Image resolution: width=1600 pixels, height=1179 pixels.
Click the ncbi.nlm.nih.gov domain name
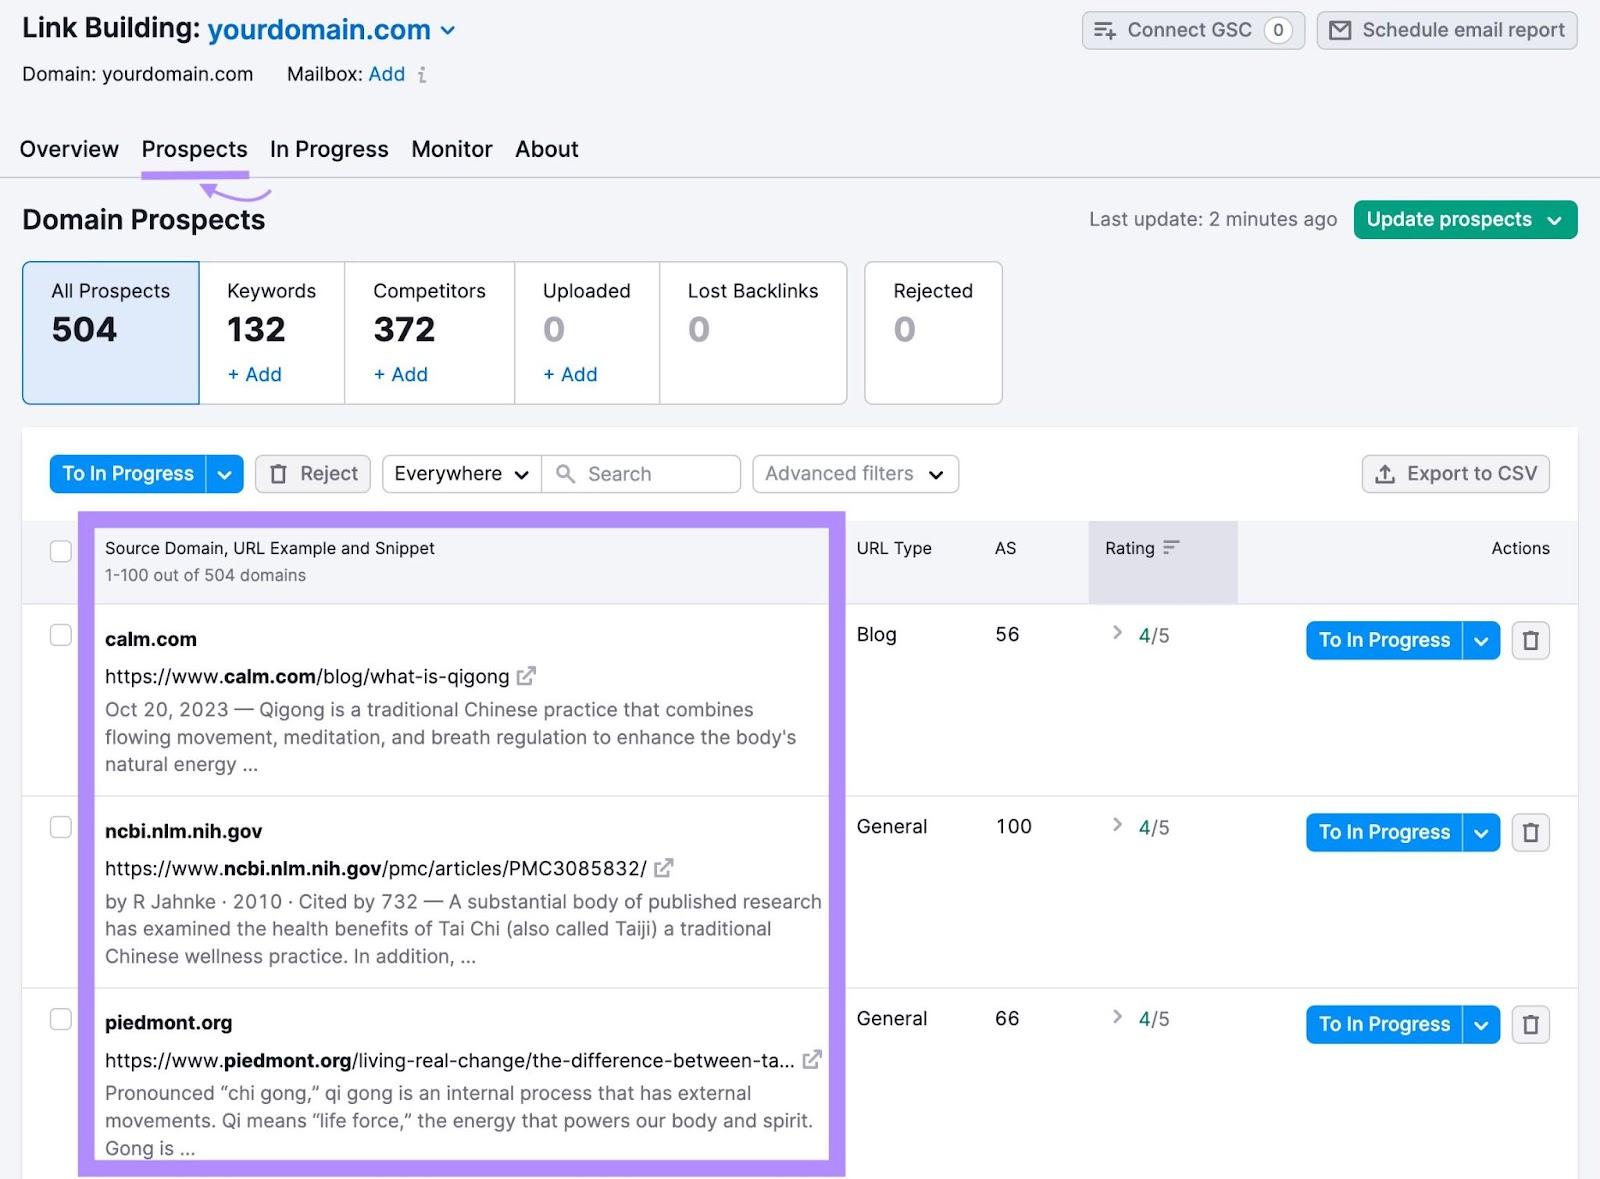(x=183, y=831)
